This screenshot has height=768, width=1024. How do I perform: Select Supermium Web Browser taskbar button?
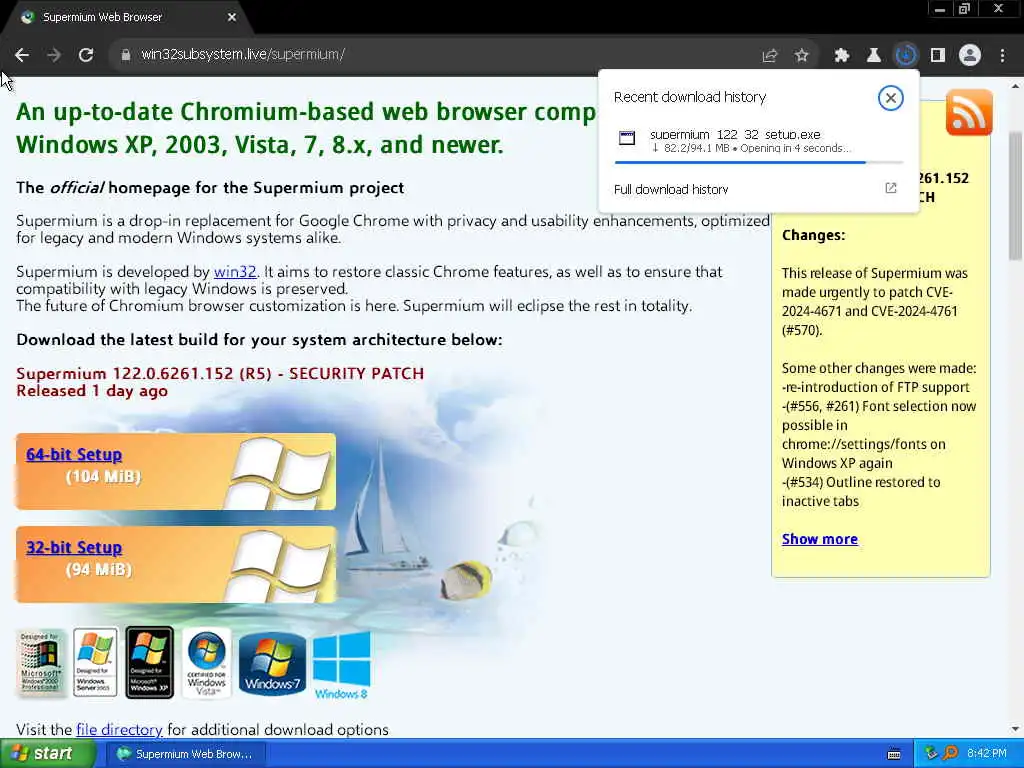point(184,754)
